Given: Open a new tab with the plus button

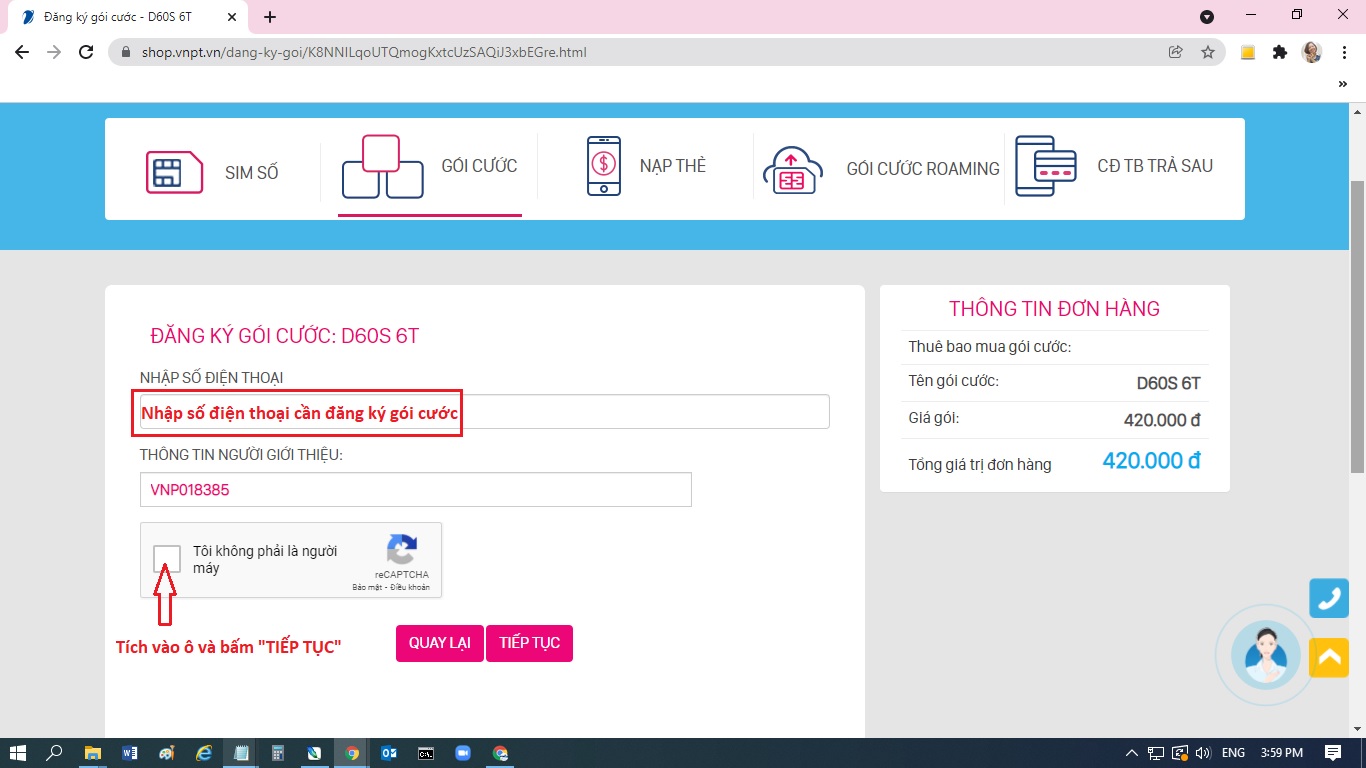Looking at the screenshot, I should tap(270, 17).
